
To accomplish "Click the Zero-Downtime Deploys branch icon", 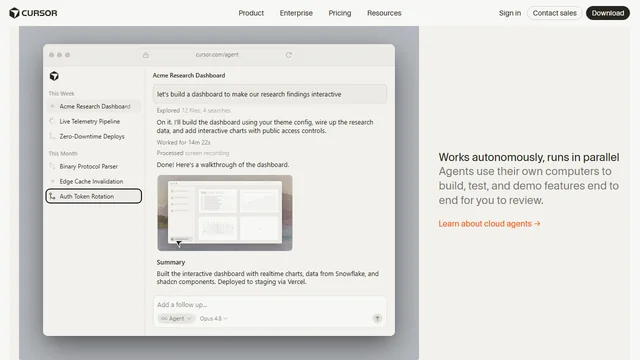I will pyautogui.click(x=52, y=136).
